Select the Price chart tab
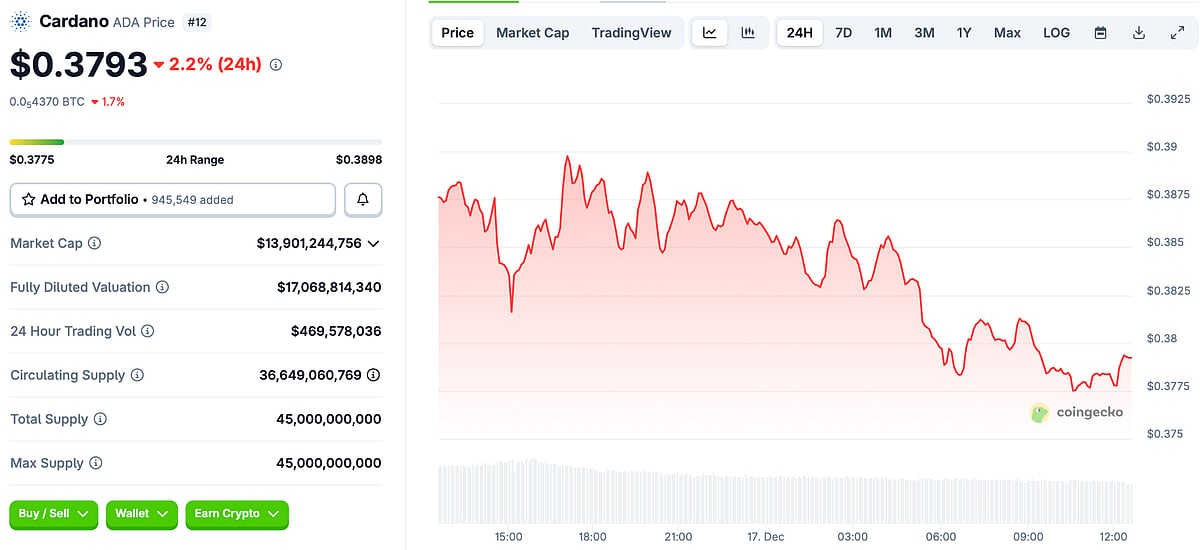This screenshot has width=1200, height=550. click(x=457, y=33)
